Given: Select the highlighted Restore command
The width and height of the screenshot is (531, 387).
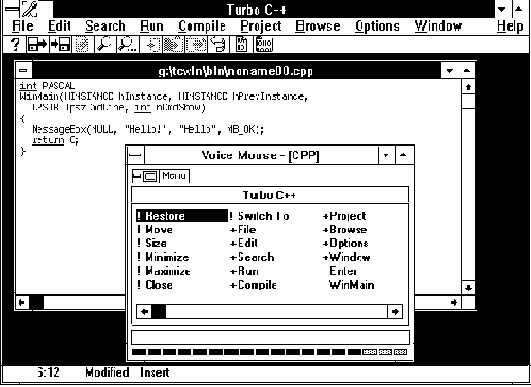Looking at the screenshot, I should [182, 216].
